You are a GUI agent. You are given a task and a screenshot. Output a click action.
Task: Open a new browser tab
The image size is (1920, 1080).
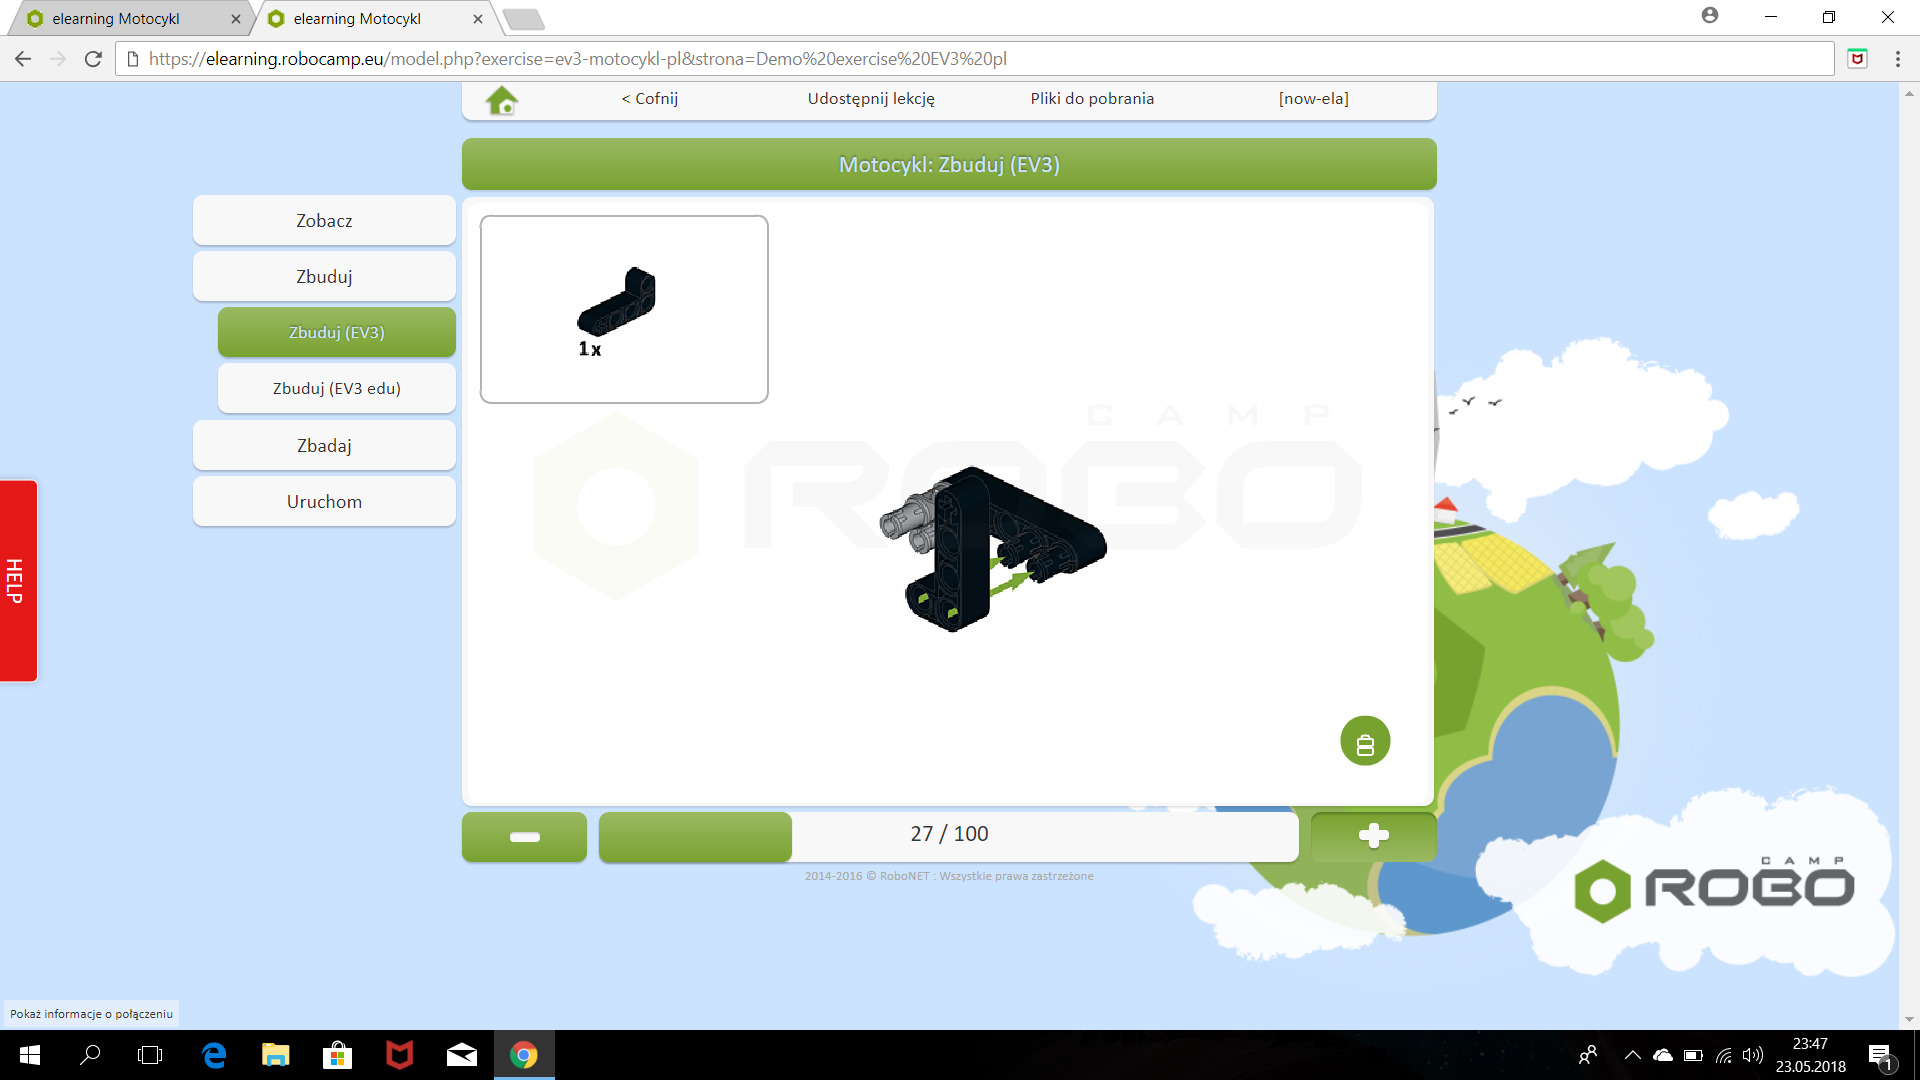point(523,19)
